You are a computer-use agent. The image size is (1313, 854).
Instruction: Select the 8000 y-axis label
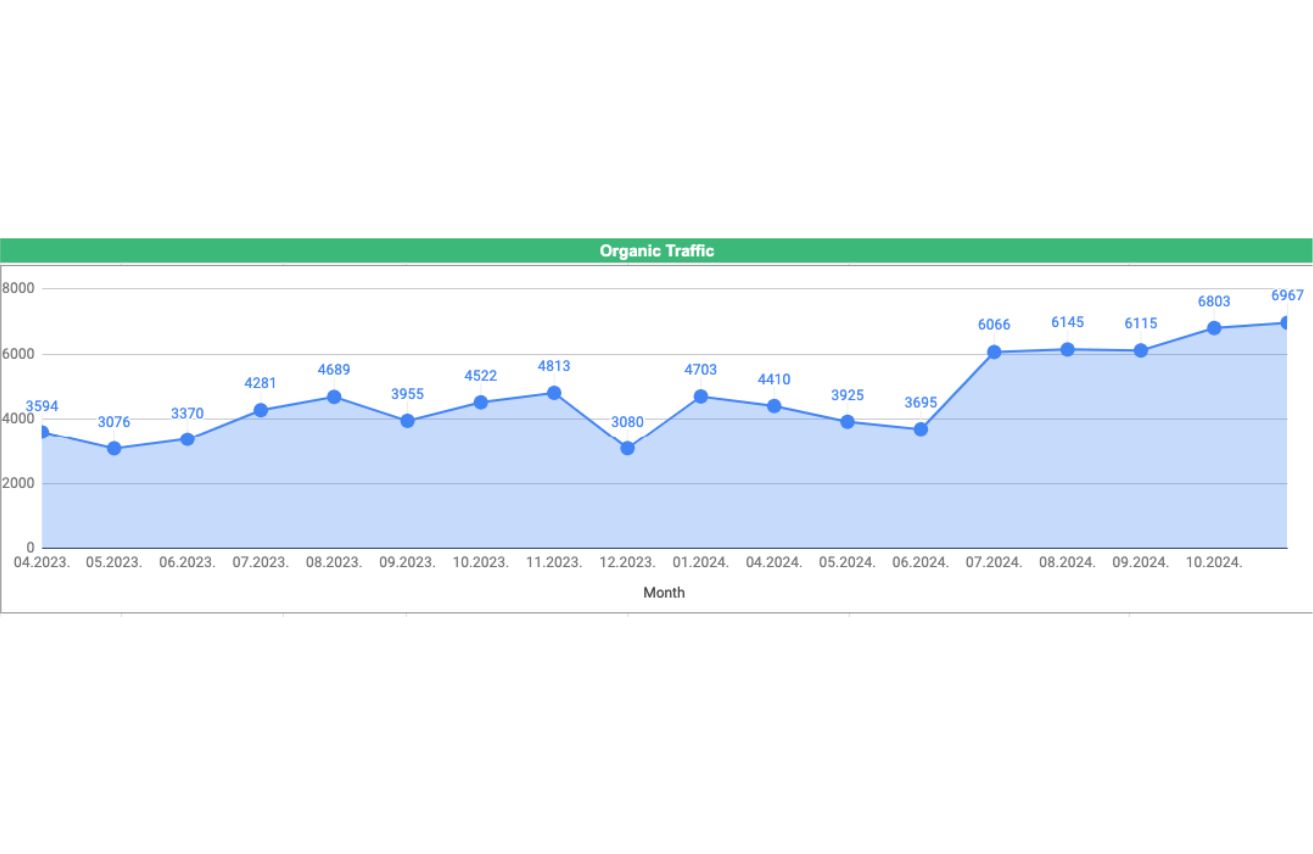tap(18, 288)
